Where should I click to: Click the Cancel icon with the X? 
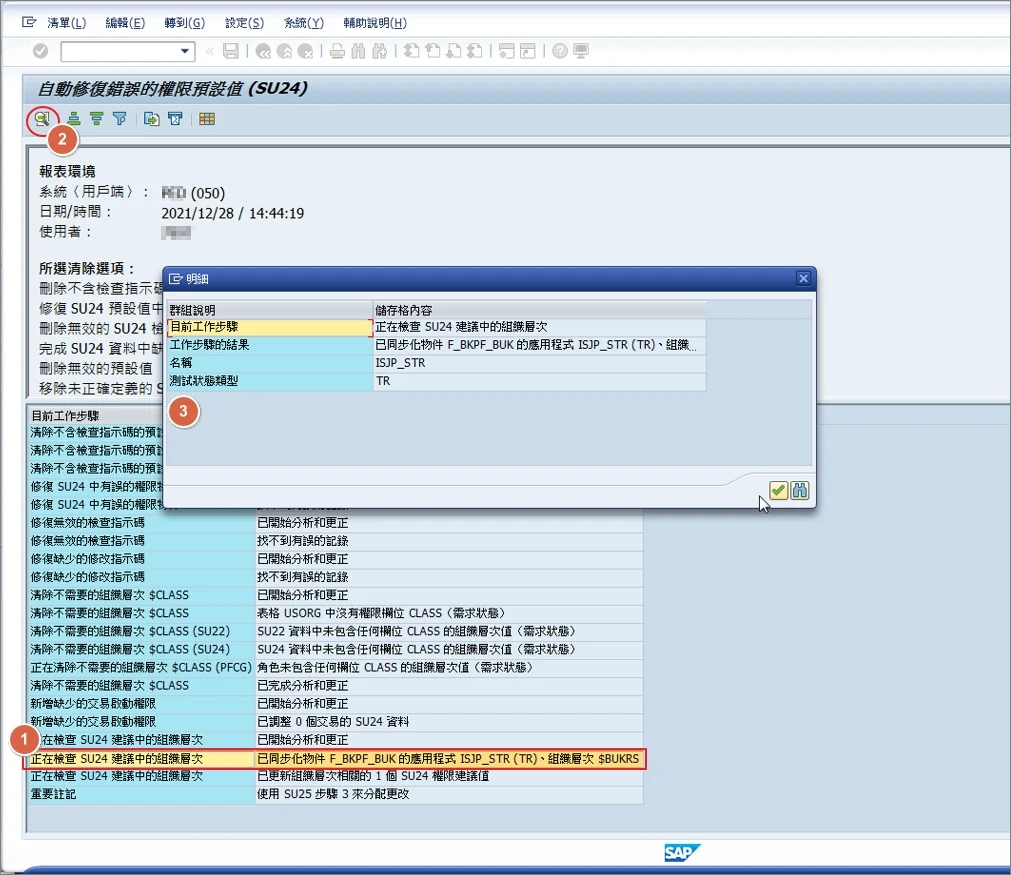(x=306, y=51)
